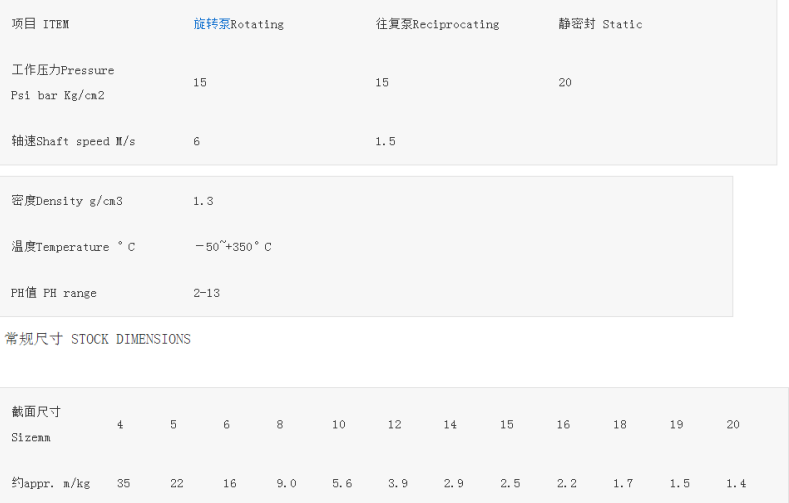Click the density value 1.3
This screenshot has width=789, height=503.
pyautogui.click(x=203, y=201)
